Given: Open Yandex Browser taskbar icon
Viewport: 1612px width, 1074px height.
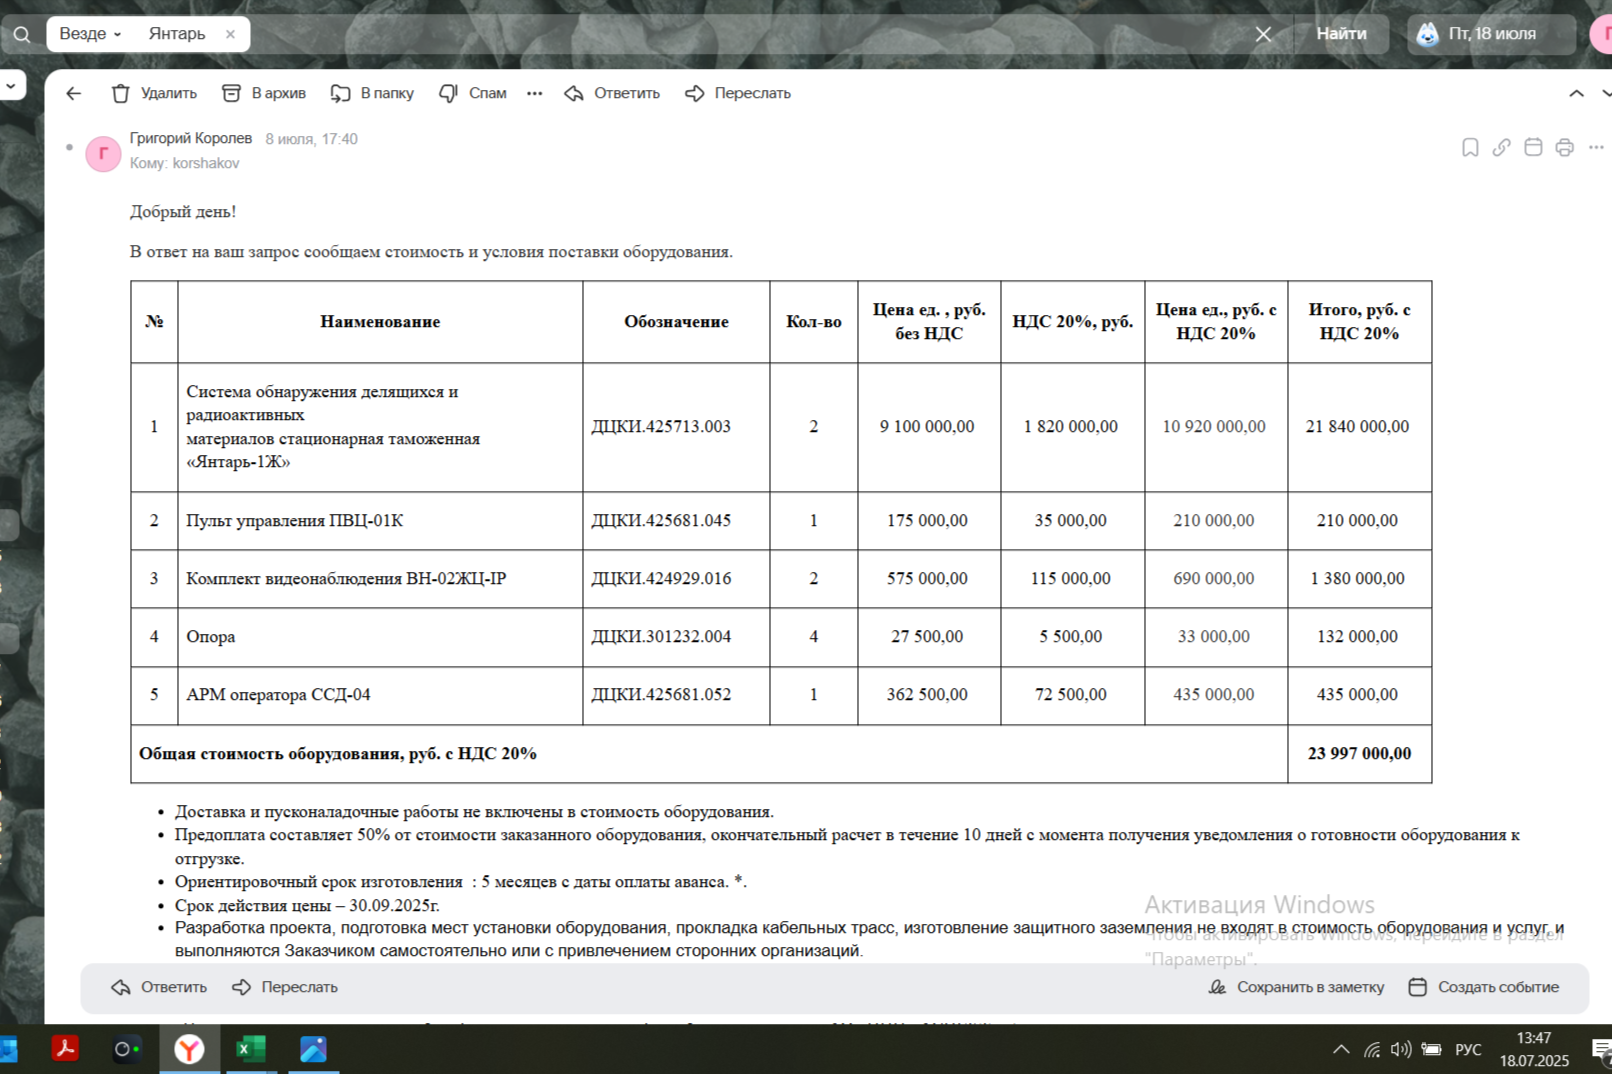Looking at the screenshot, I should point(189,1049).
